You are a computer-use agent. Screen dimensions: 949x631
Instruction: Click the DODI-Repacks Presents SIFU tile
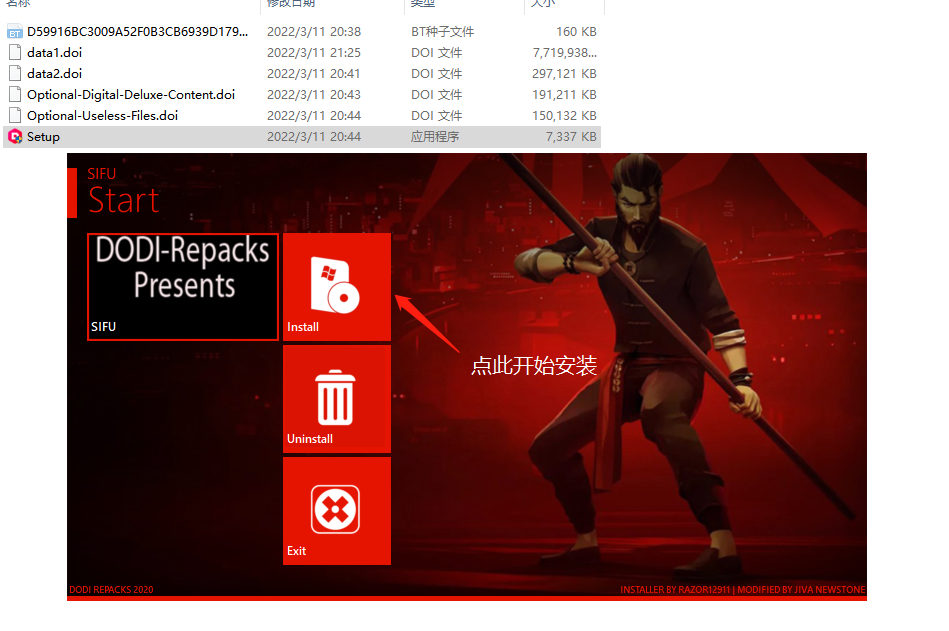[183, 287]
